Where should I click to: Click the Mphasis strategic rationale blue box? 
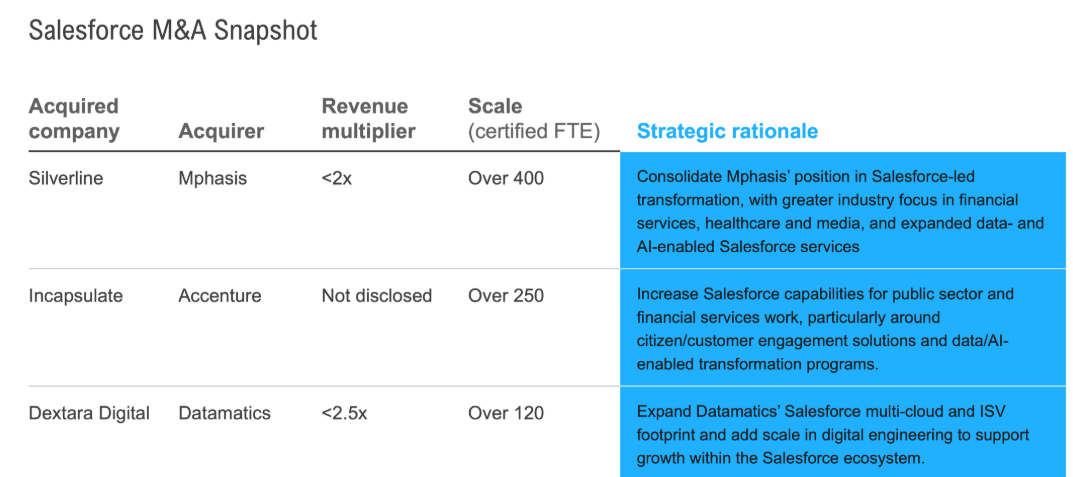842,210
